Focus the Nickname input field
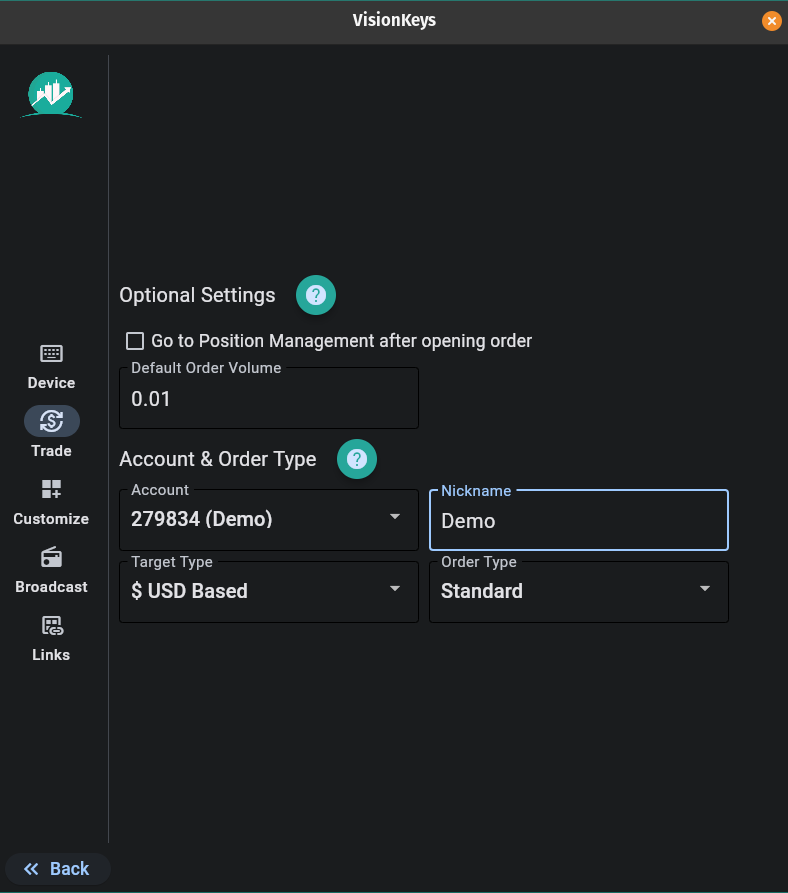The image size is (788, 893). tap(578, 520)
